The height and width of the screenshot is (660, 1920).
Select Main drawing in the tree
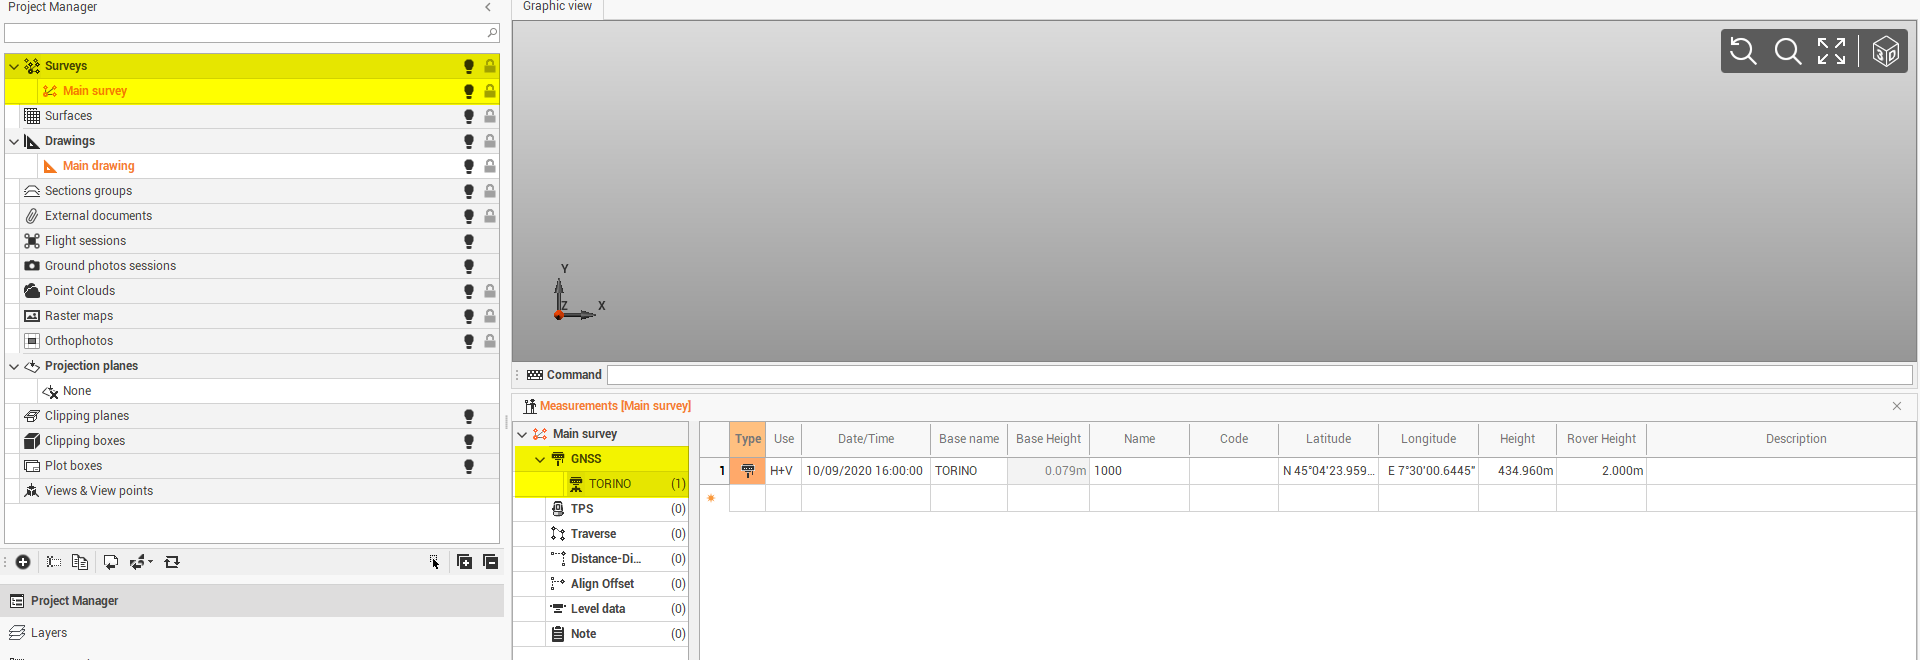[98, 166]
